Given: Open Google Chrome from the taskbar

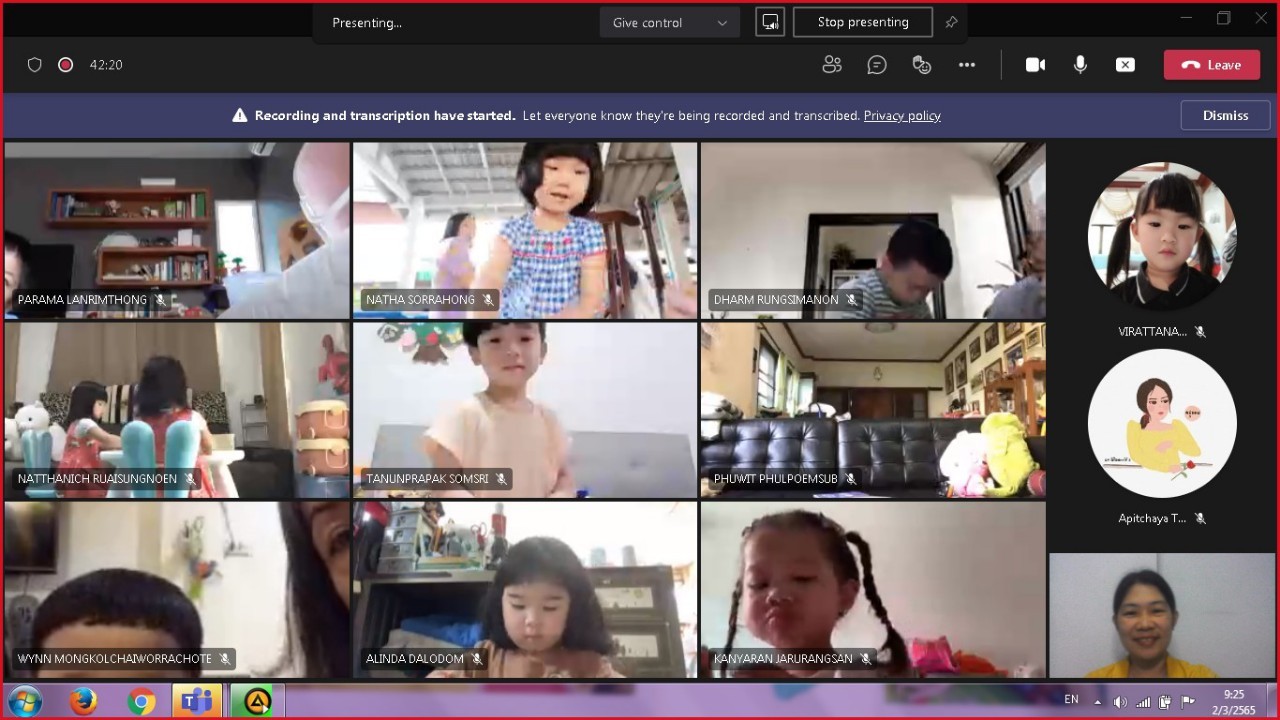Looking at the screenshot, I should [141, 702].
